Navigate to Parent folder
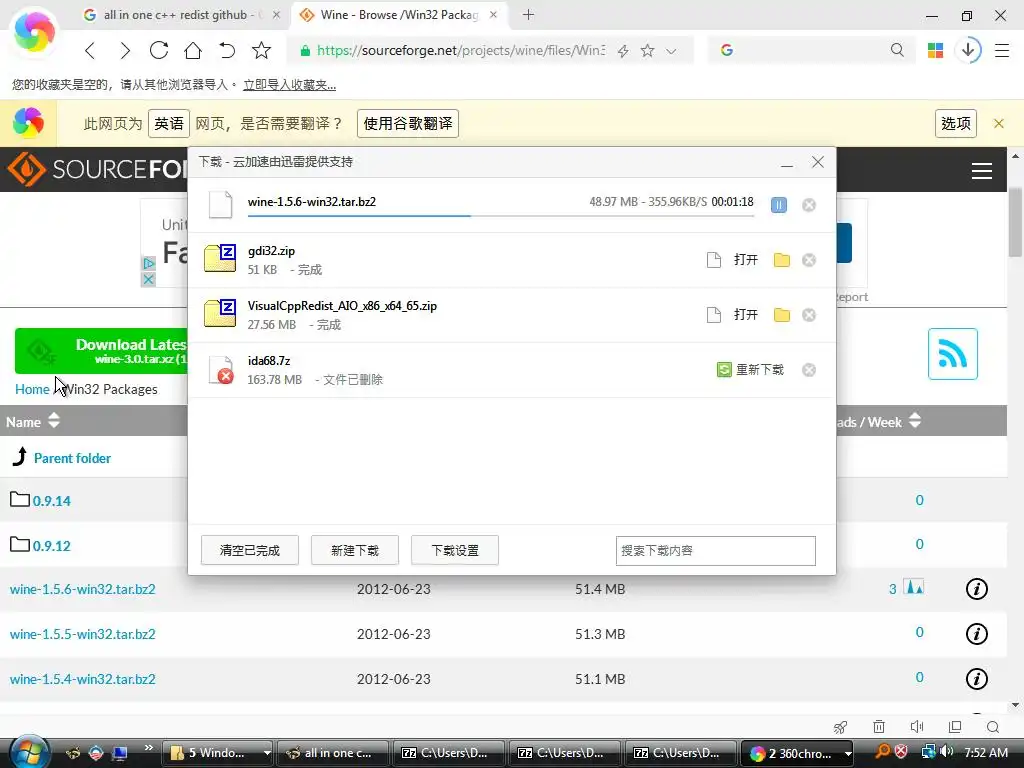Viewport: 1024px width, 768px height. coord(72,458)
